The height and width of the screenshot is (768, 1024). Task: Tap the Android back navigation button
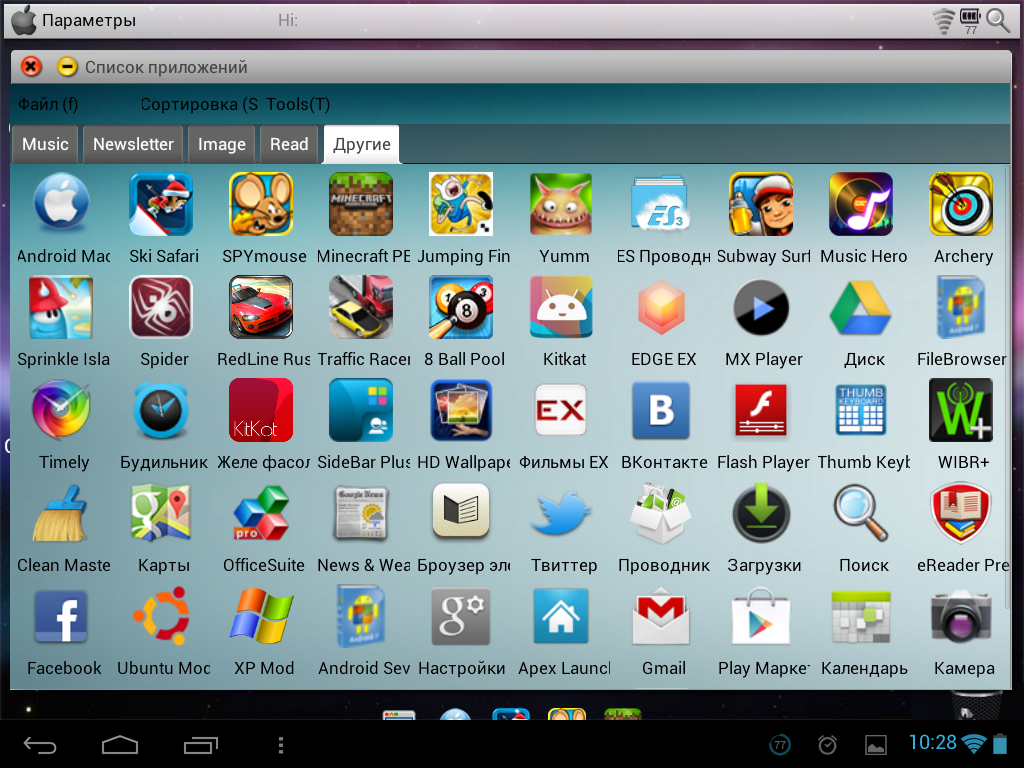pyautogui.click(x=40, y=744)
